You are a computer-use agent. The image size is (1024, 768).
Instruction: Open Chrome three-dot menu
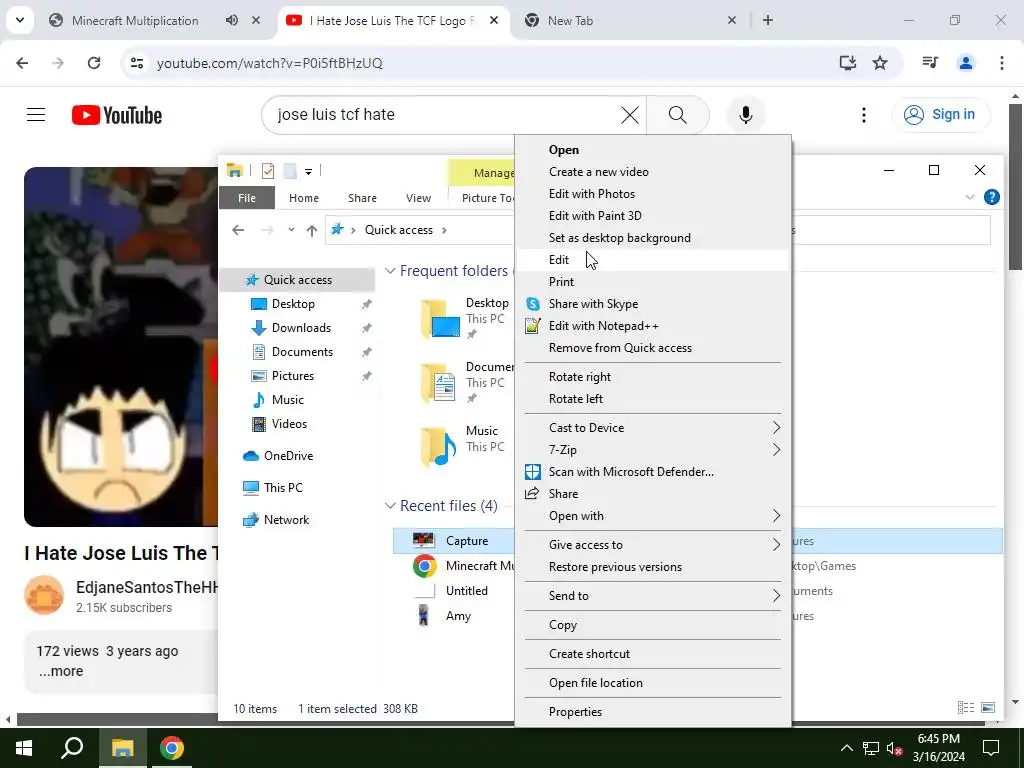1001,63
